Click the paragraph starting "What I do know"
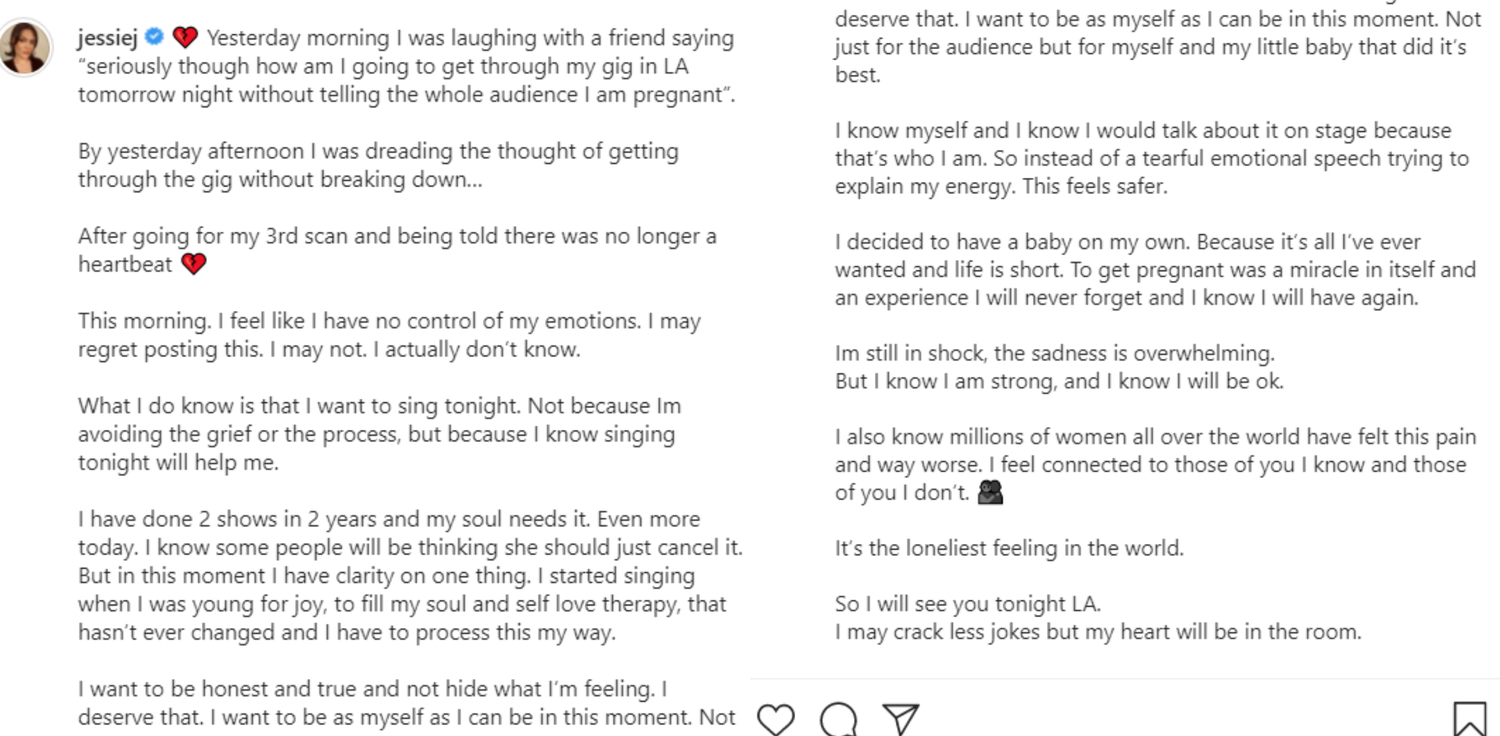1500x736 pixels. coord(379,434)
